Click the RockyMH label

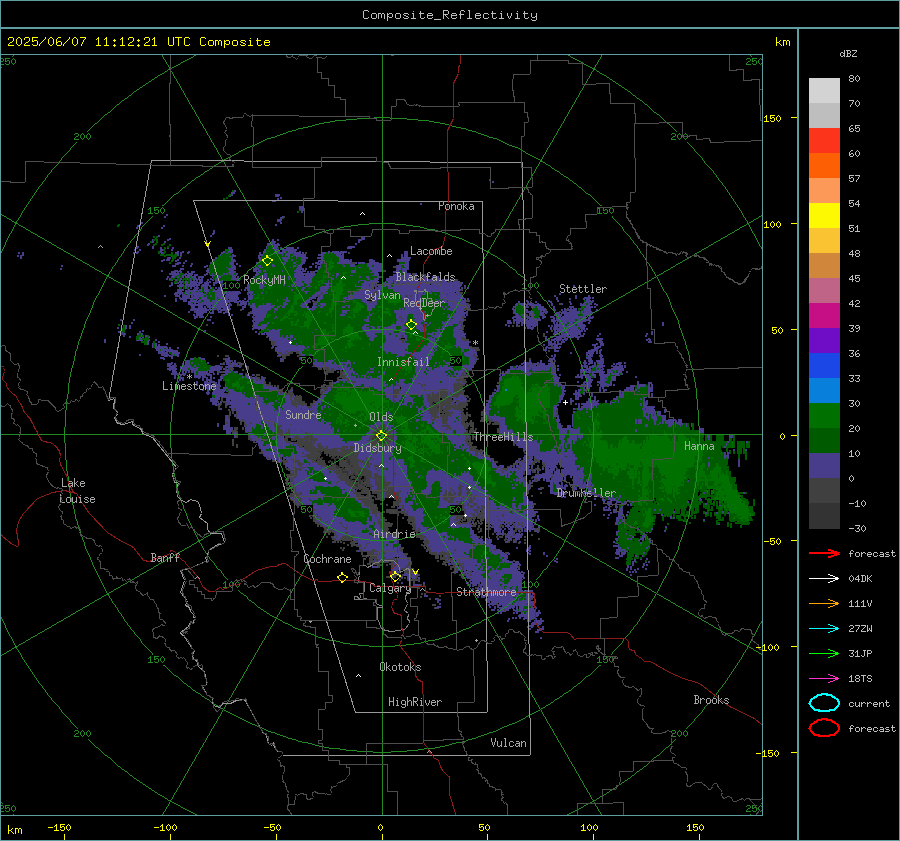(x=264, y=280)
